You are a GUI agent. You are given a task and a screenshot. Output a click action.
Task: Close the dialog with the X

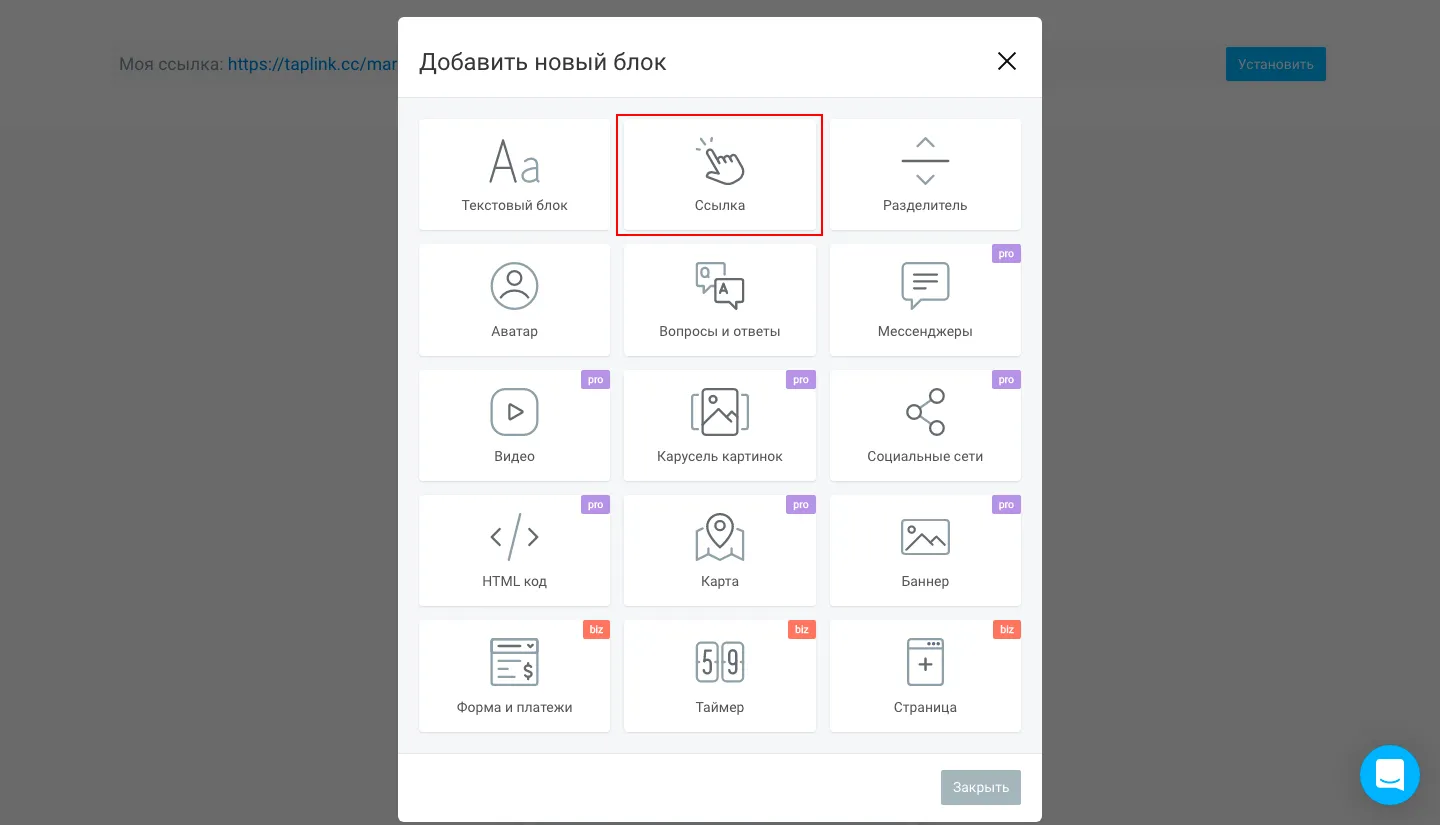(1007, 61)
